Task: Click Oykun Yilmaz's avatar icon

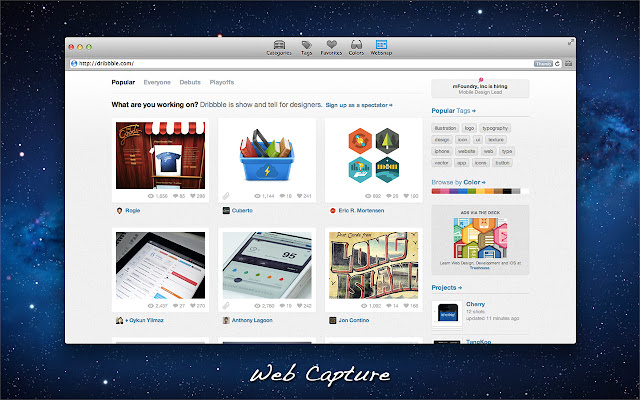Action: [x=119, y=320]
